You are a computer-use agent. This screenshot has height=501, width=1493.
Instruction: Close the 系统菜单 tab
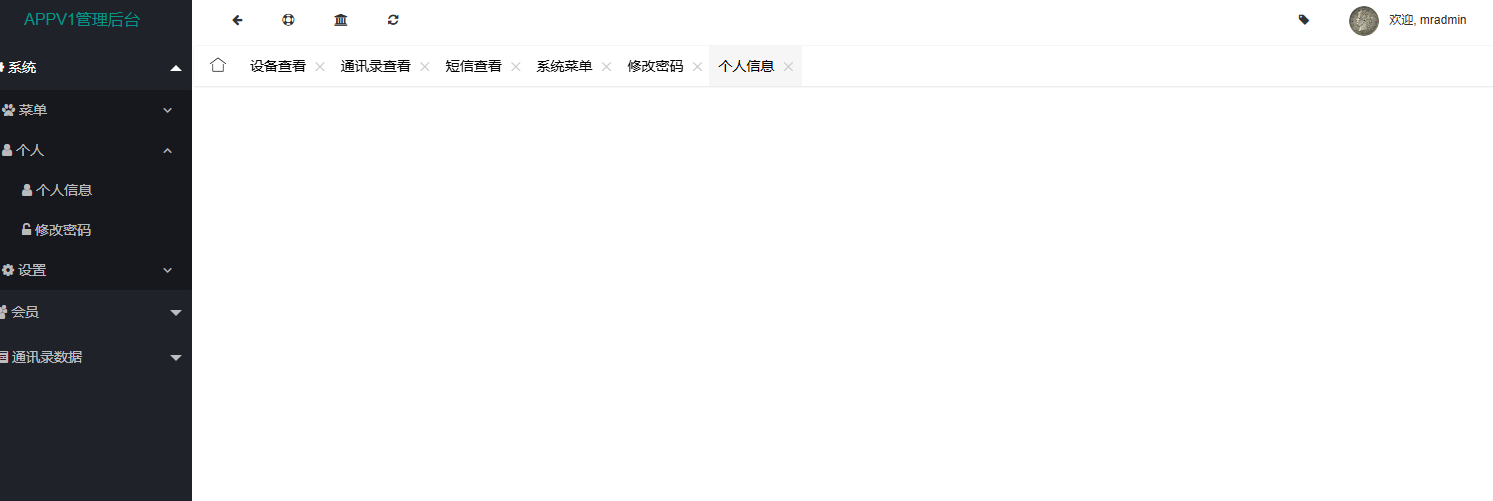(606, 67)
